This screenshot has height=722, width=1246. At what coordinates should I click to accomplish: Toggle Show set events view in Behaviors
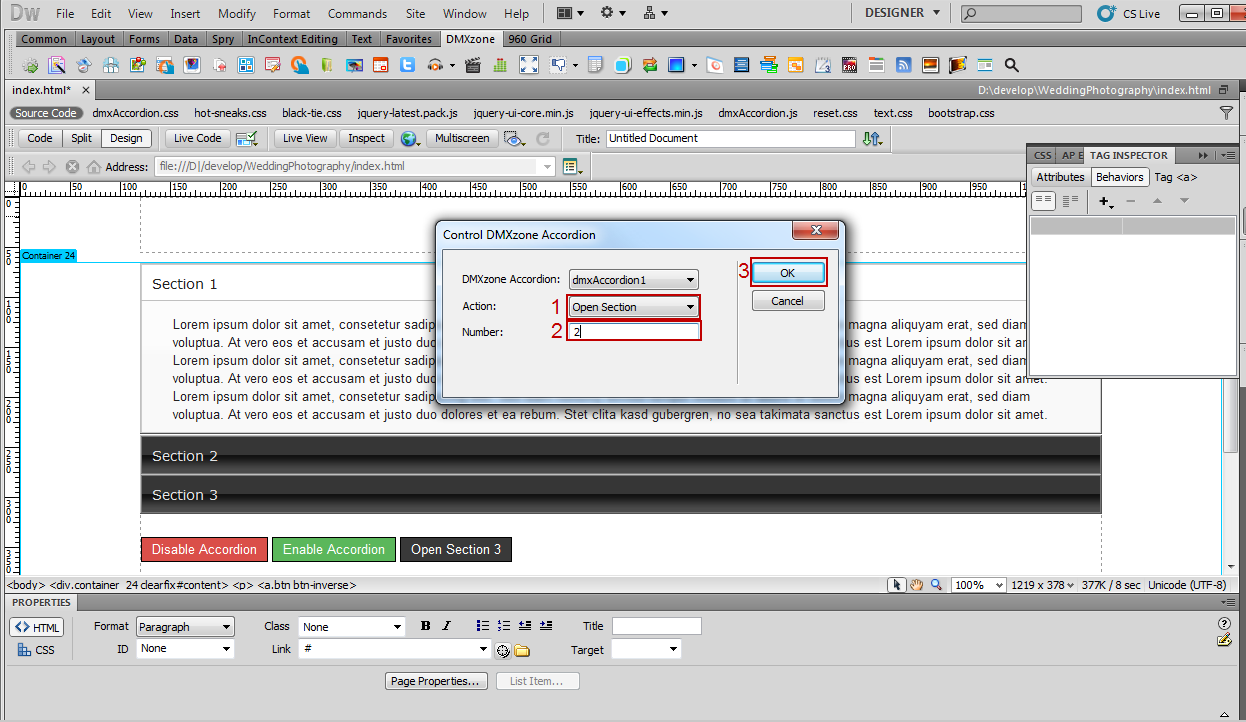click(1043, 201)
